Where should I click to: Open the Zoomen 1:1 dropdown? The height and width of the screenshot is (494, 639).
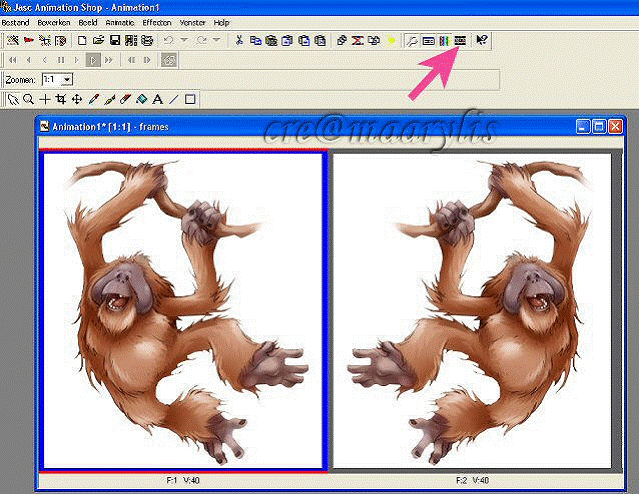(x=67, y=79)
